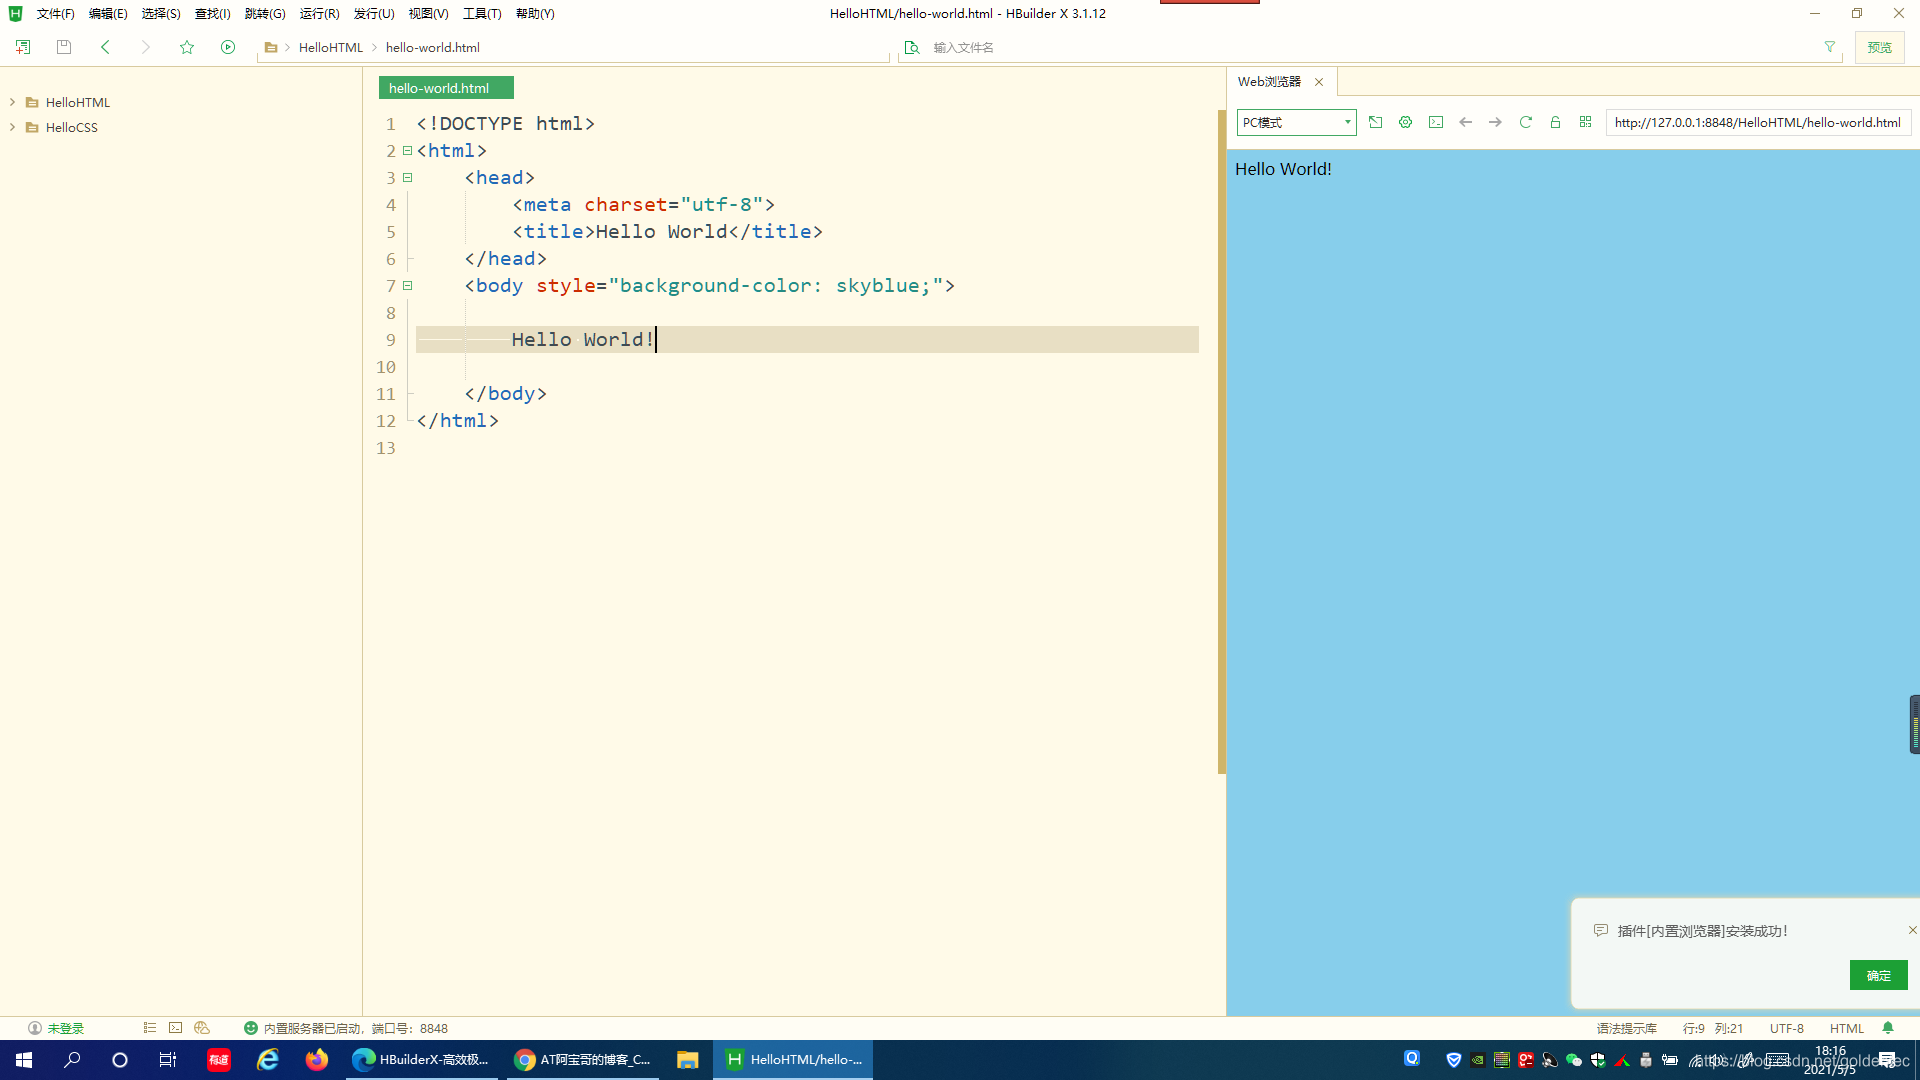Click the save file icon in toolbar
The image size is (1920, 1080).
pyautogui.click(x=63, y=47)
